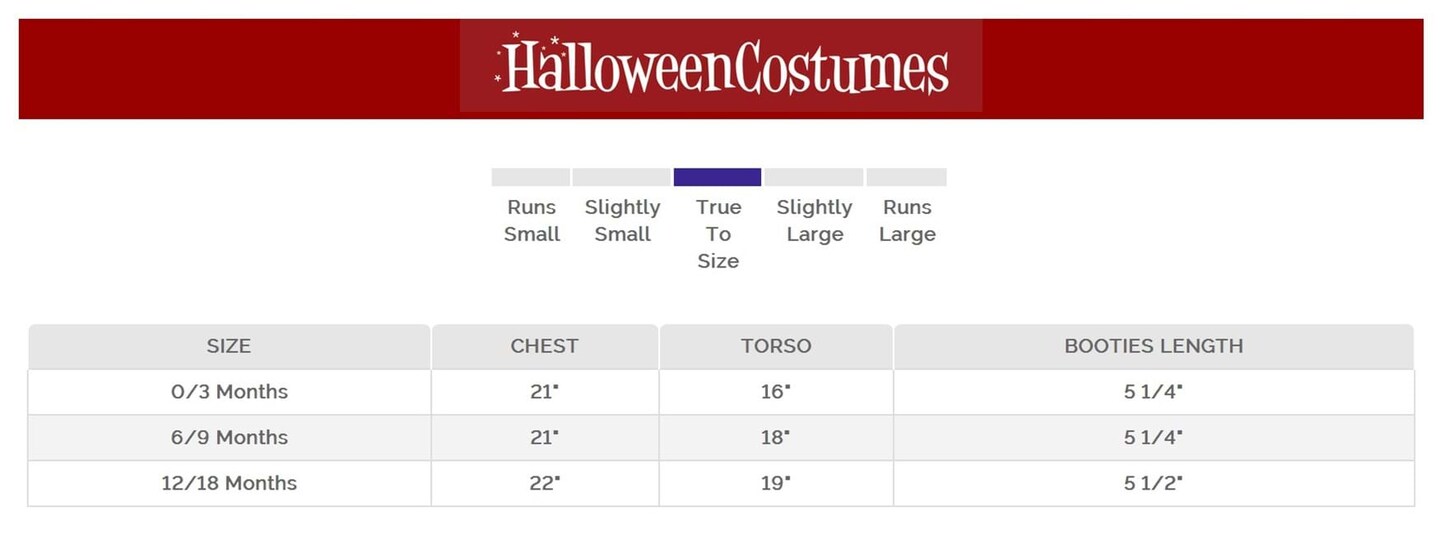The height and width of the screenshot is (534, 1440).
Task: Select the Runs Large fit segment
Action: click(906, 177)
